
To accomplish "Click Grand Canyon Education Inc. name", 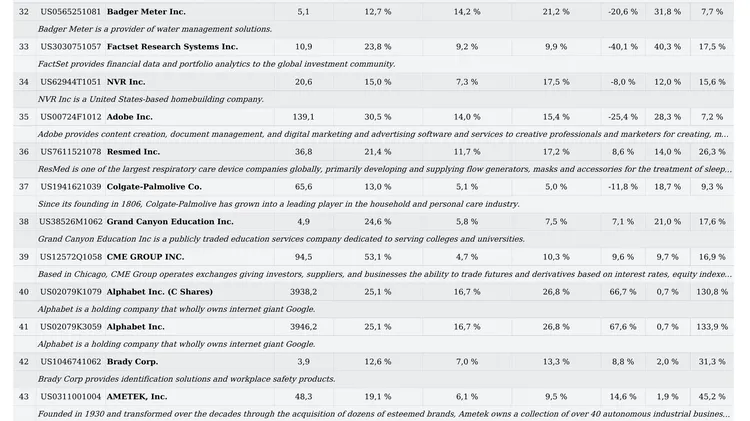I will pos(170,221).
